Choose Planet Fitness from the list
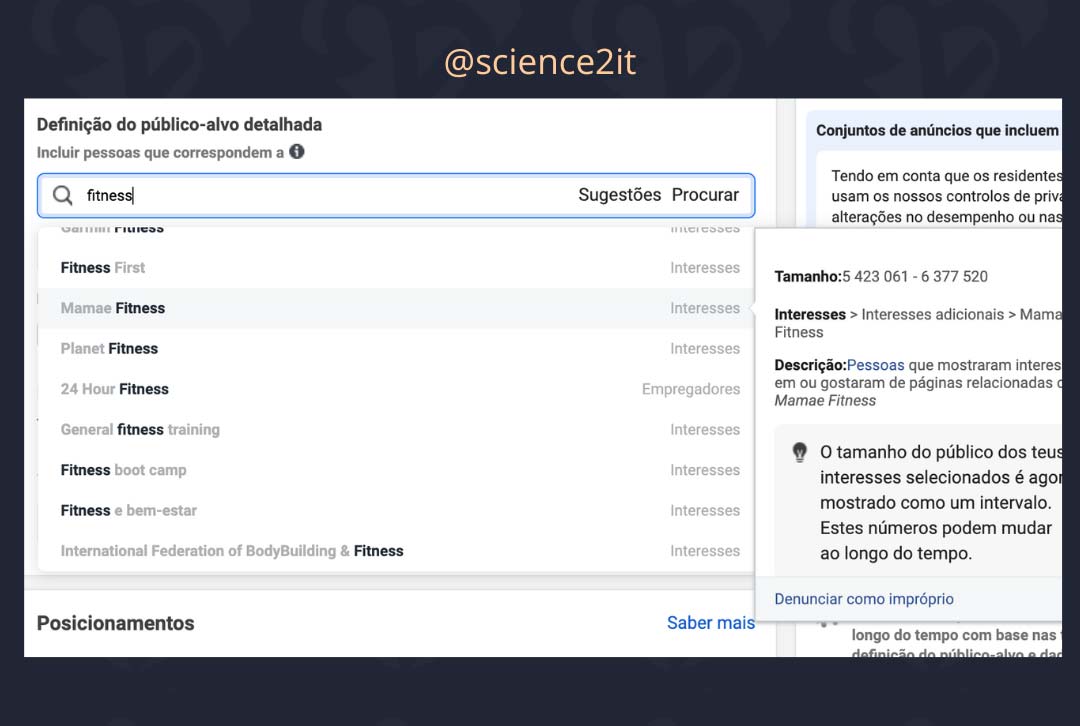1080x726 pixels. pyautogui.click(x=109, y=349)
